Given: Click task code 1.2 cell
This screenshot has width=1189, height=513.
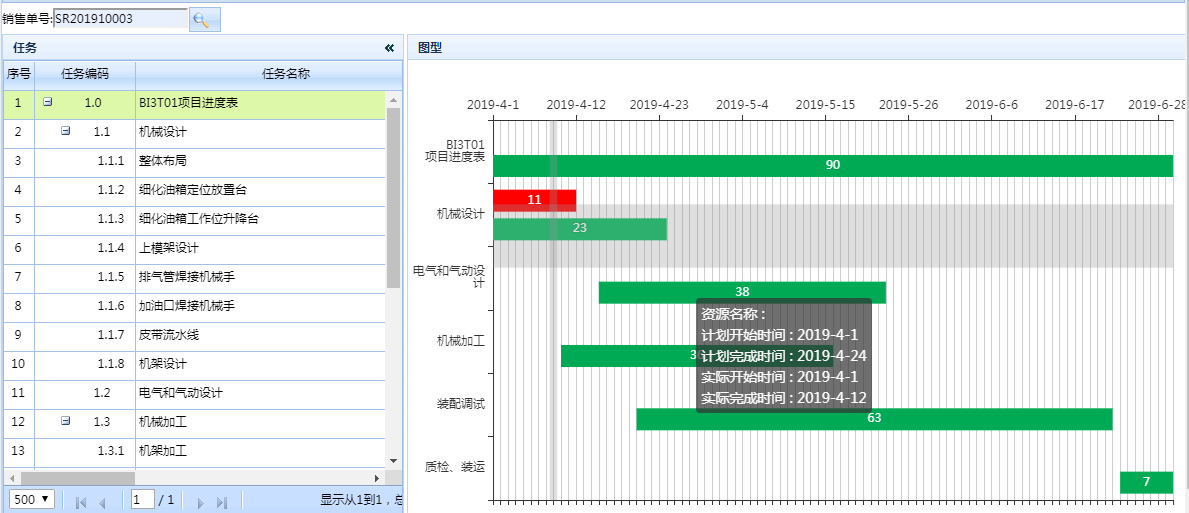Looking at the screenshot, I should click(85, 393).
